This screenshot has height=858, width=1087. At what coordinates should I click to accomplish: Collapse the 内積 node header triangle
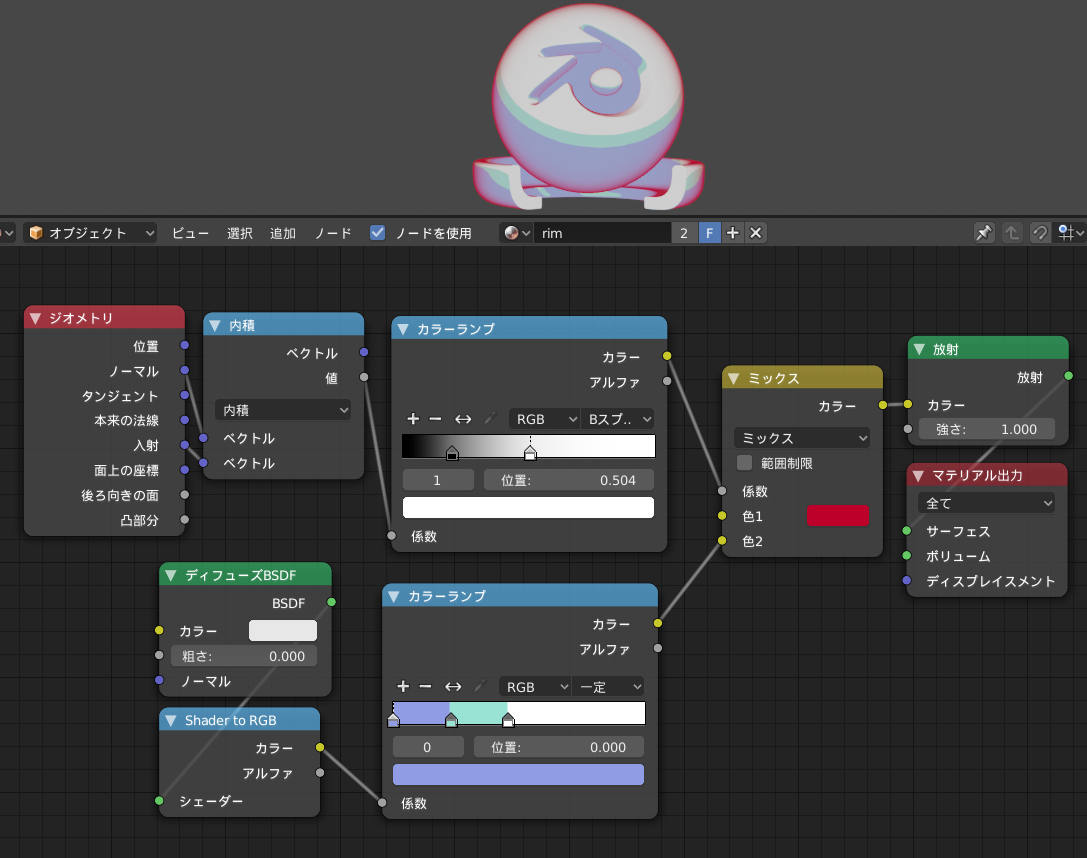click(215, 325)
